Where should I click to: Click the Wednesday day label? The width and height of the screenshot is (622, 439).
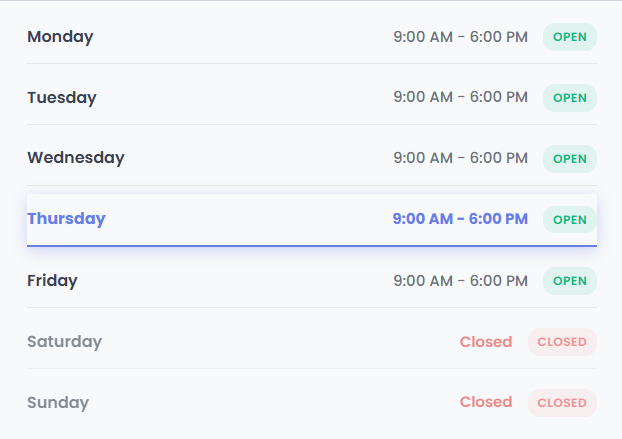coord(76,158)
